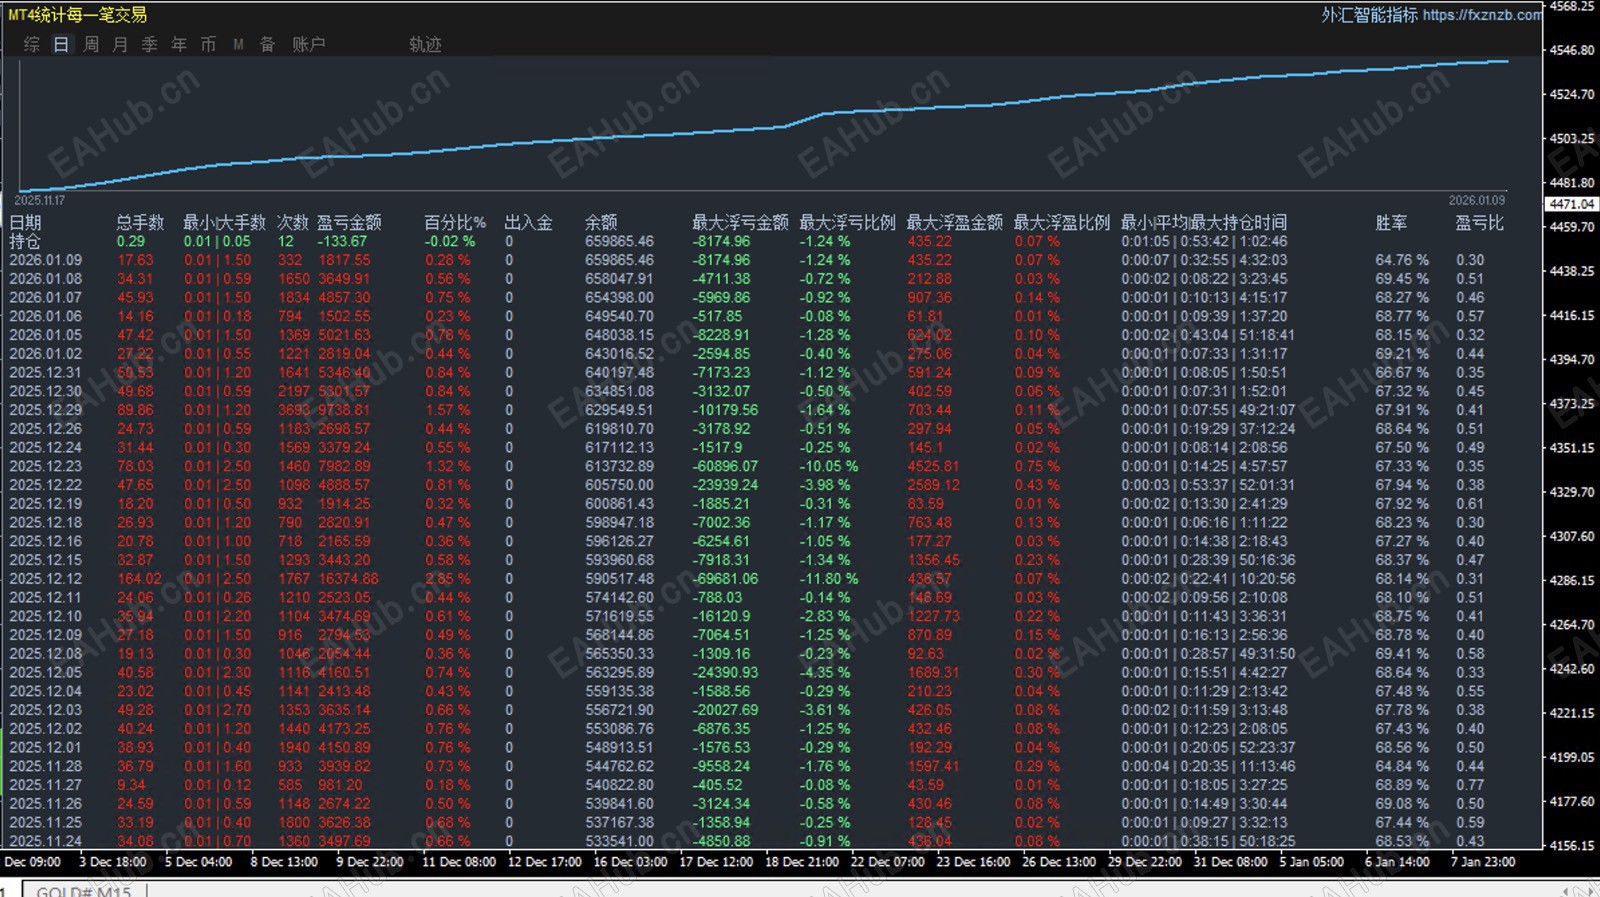
Task: Click max floating loss ratio -11.80 %
Action: [x=828, y=579]
